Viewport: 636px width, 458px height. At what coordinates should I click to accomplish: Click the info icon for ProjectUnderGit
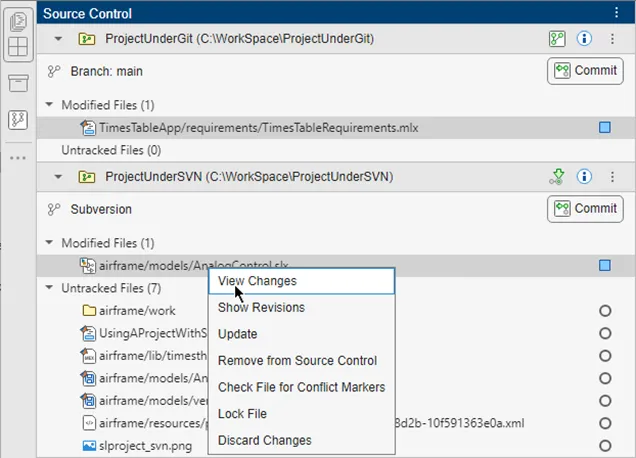[585, 39]
